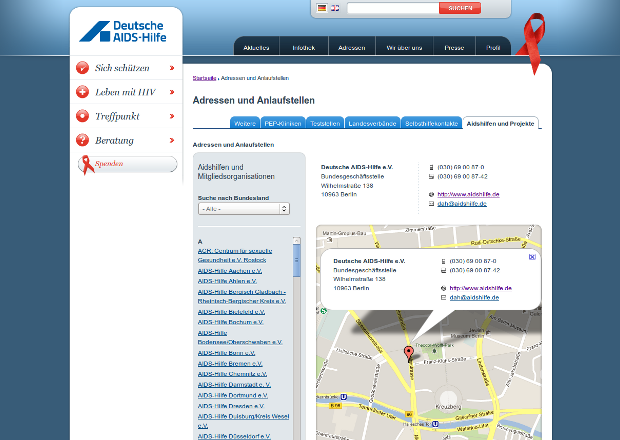Viewport: 620px width, 440px height.
Task: Open AIDS-Hilfe Bochum e.V. entry
Action: pyautogui.click(x=231, y=322)
